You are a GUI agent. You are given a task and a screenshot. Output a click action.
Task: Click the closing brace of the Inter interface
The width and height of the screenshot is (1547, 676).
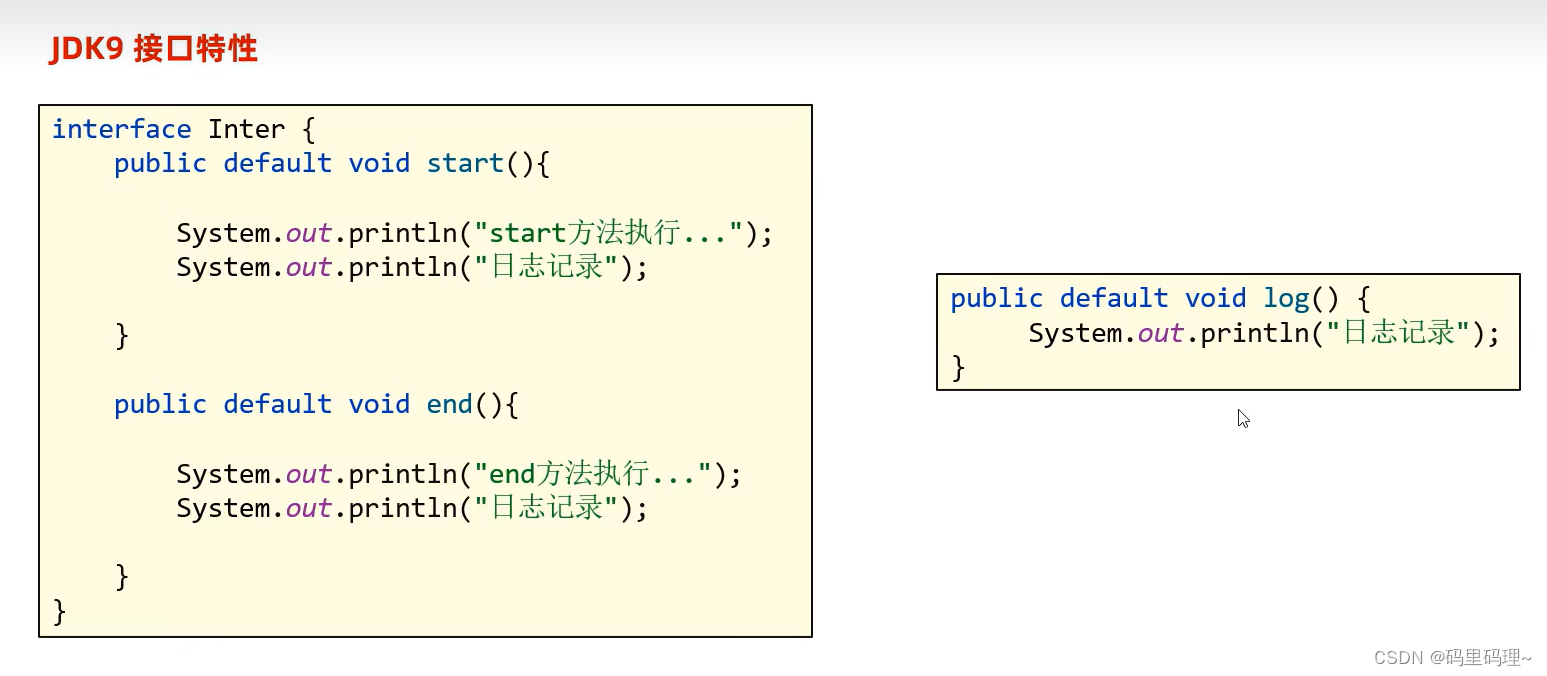(x=57, y=610)
